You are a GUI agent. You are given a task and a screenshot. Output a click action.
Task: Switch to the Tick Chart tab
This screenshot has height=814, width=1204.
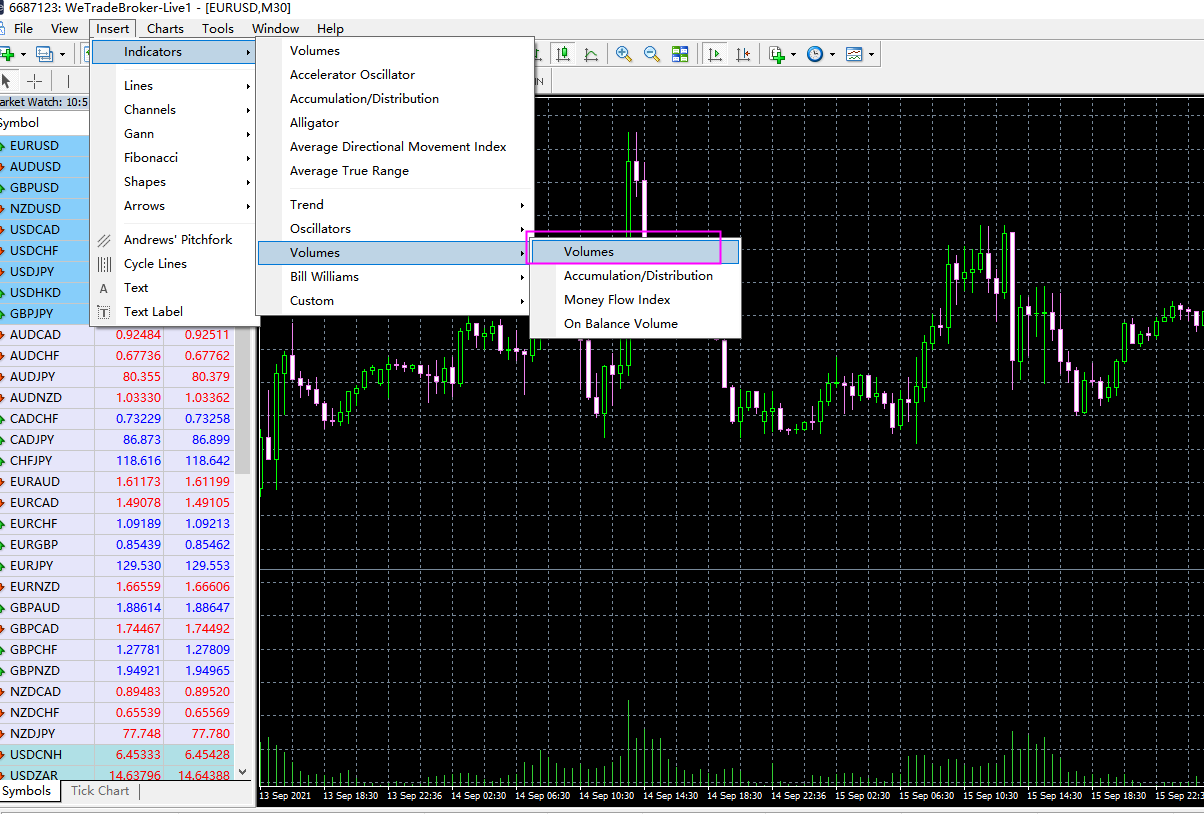pos(100,791)
